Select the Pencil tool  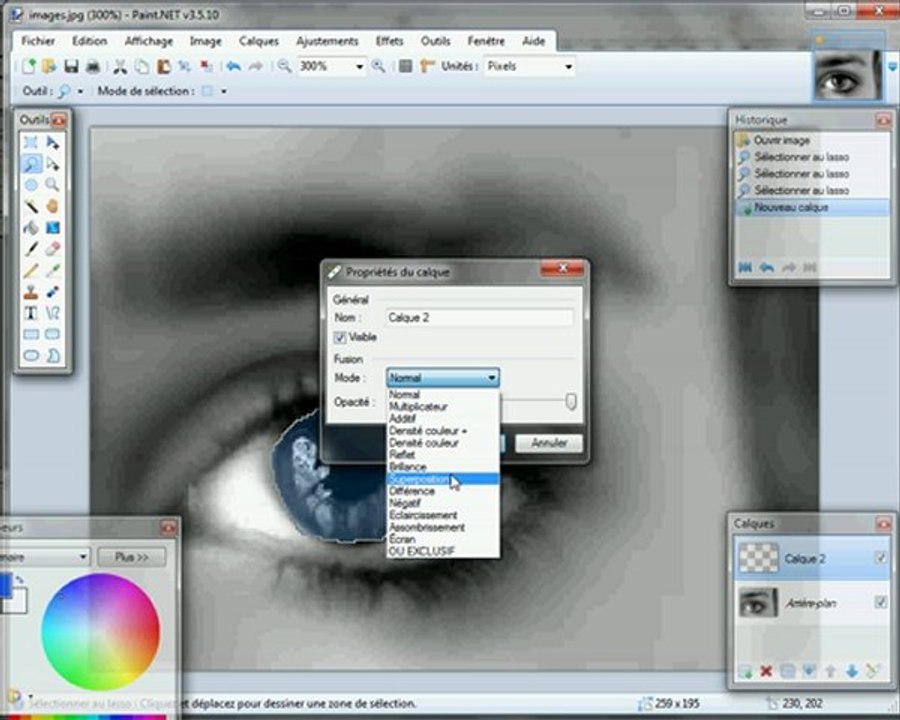31,270
